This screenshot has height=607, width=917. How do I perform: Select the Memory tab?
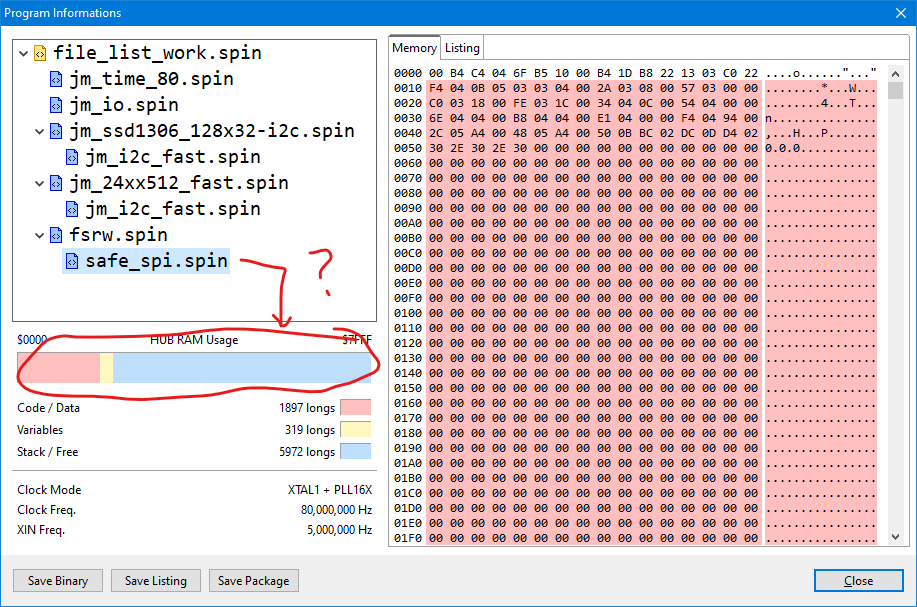click(414, 48)
